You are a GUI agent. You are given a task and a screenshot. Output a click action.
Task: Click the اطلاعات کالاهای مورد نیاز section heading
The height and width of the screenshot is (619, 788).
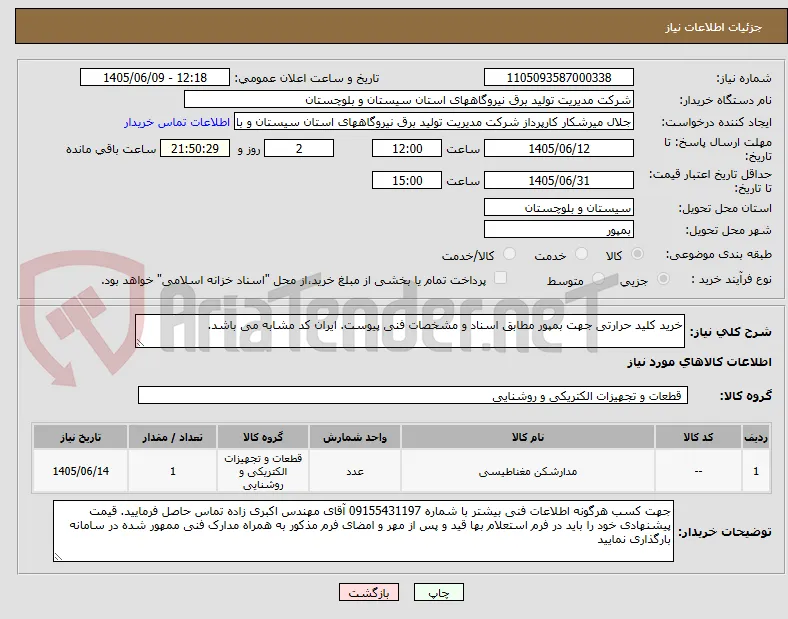coord(699,362)
